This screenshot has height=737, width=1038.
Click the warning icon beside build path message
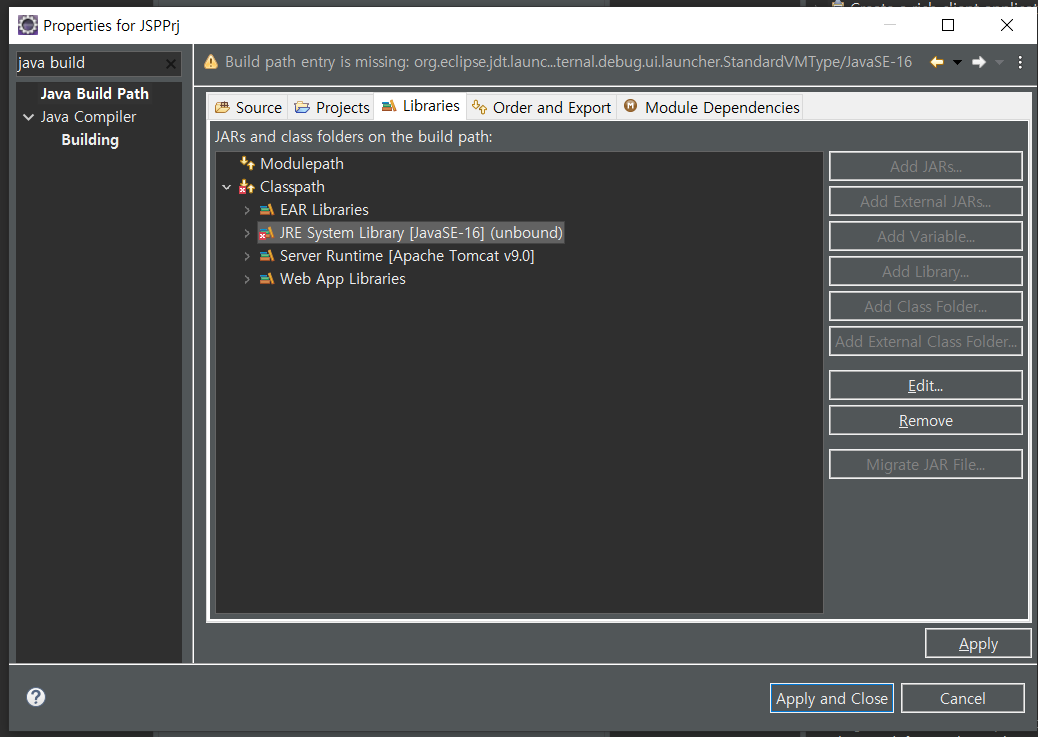[x=211, y=62]
